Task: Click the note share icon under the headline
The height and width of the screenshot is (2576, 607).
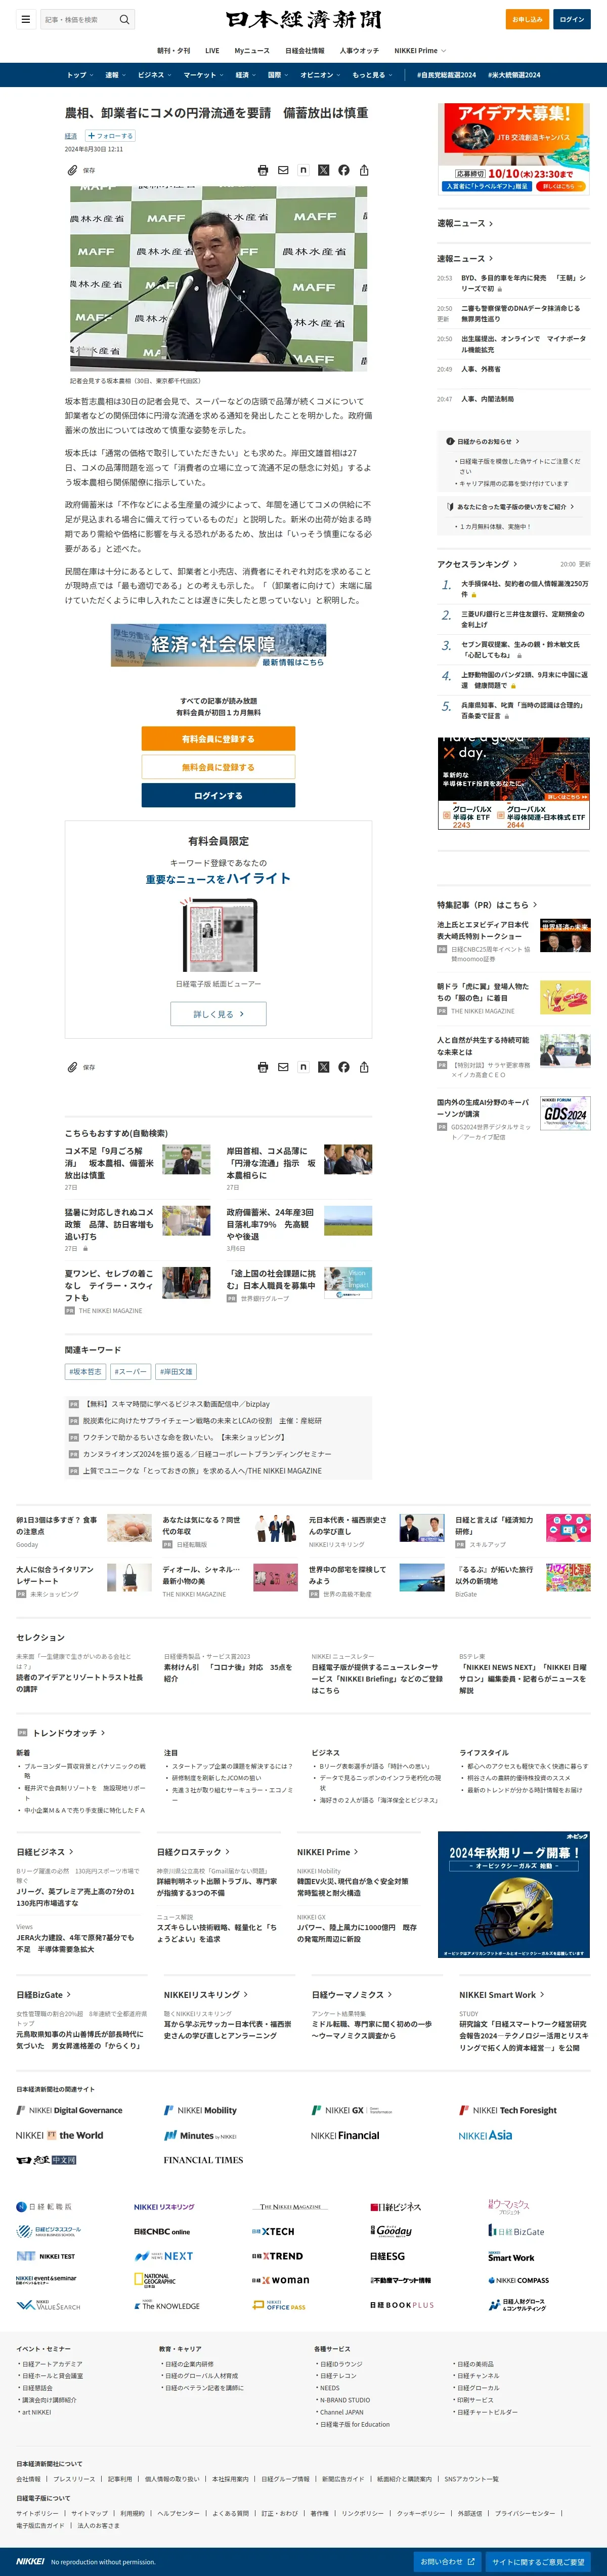Action: point(303,170)
